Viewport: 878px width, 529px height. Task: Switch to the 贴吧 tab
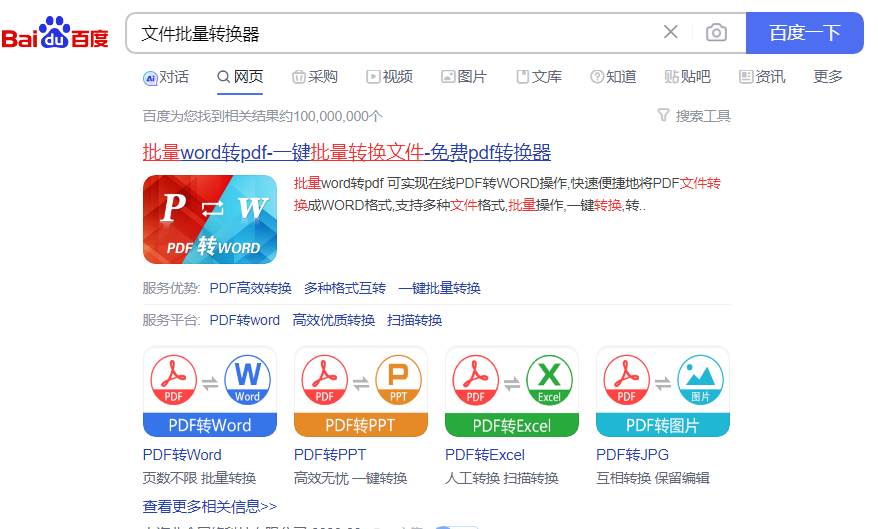point(688,77)
